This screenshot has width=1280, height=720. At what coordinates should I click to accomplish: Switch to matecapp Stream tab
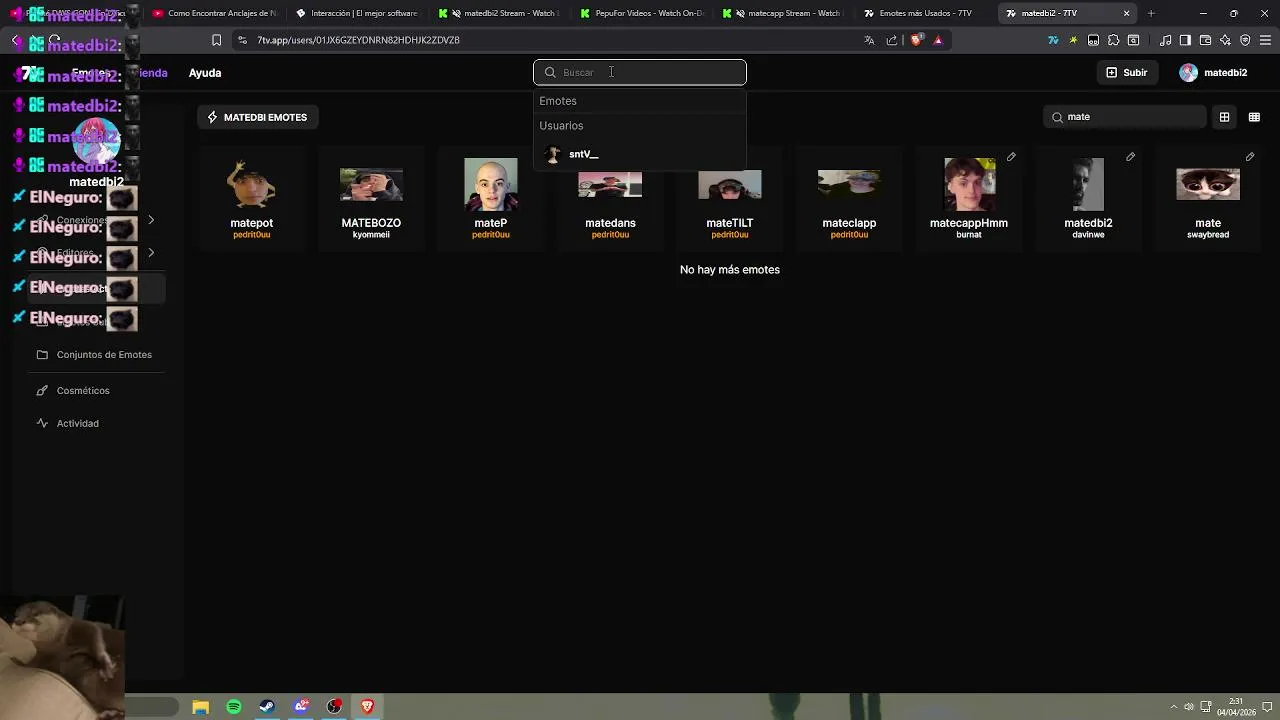click(783, 13)
